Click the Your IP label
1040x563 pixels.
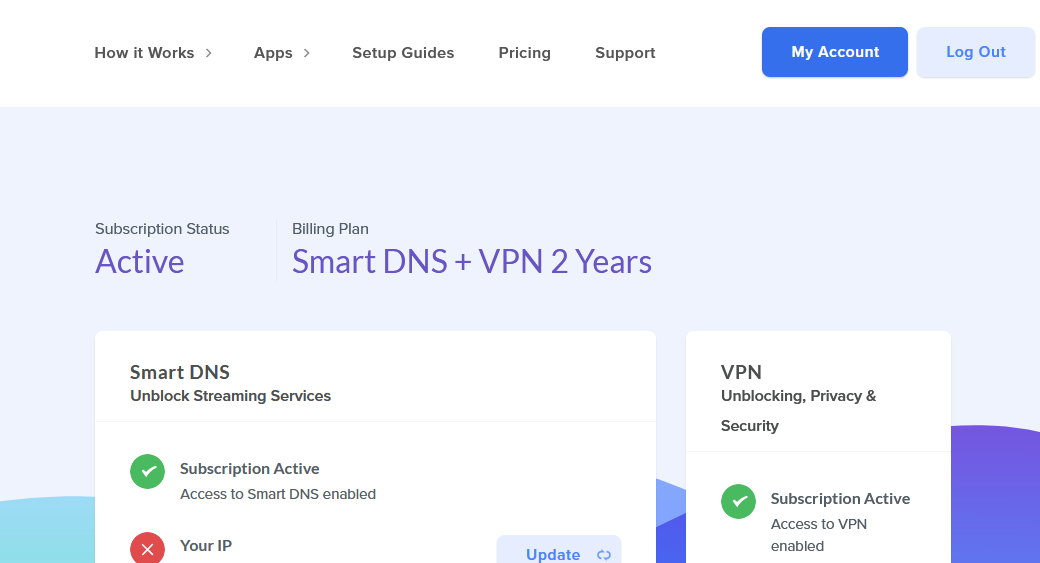coord(206,546)
